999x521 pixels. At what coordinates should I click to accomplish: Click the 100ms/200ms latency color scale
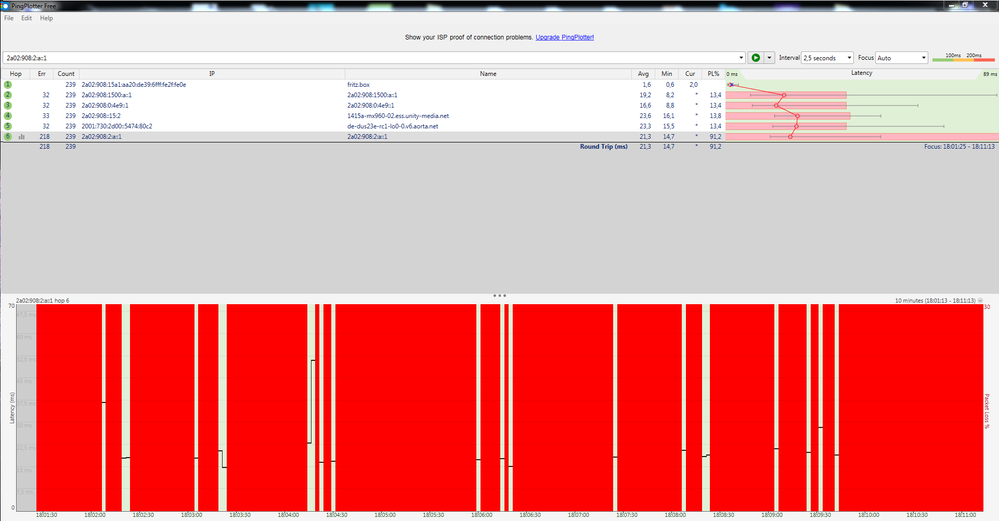point(963,57)
